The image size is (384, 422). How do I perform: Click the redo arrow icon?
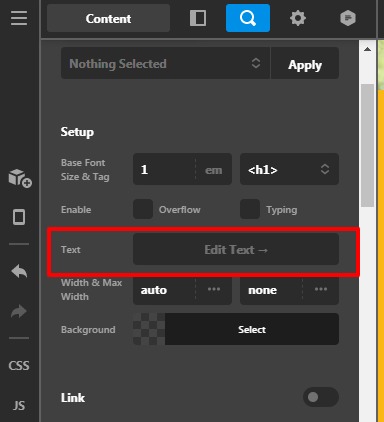pyautogui.click(x=19, y=311)
